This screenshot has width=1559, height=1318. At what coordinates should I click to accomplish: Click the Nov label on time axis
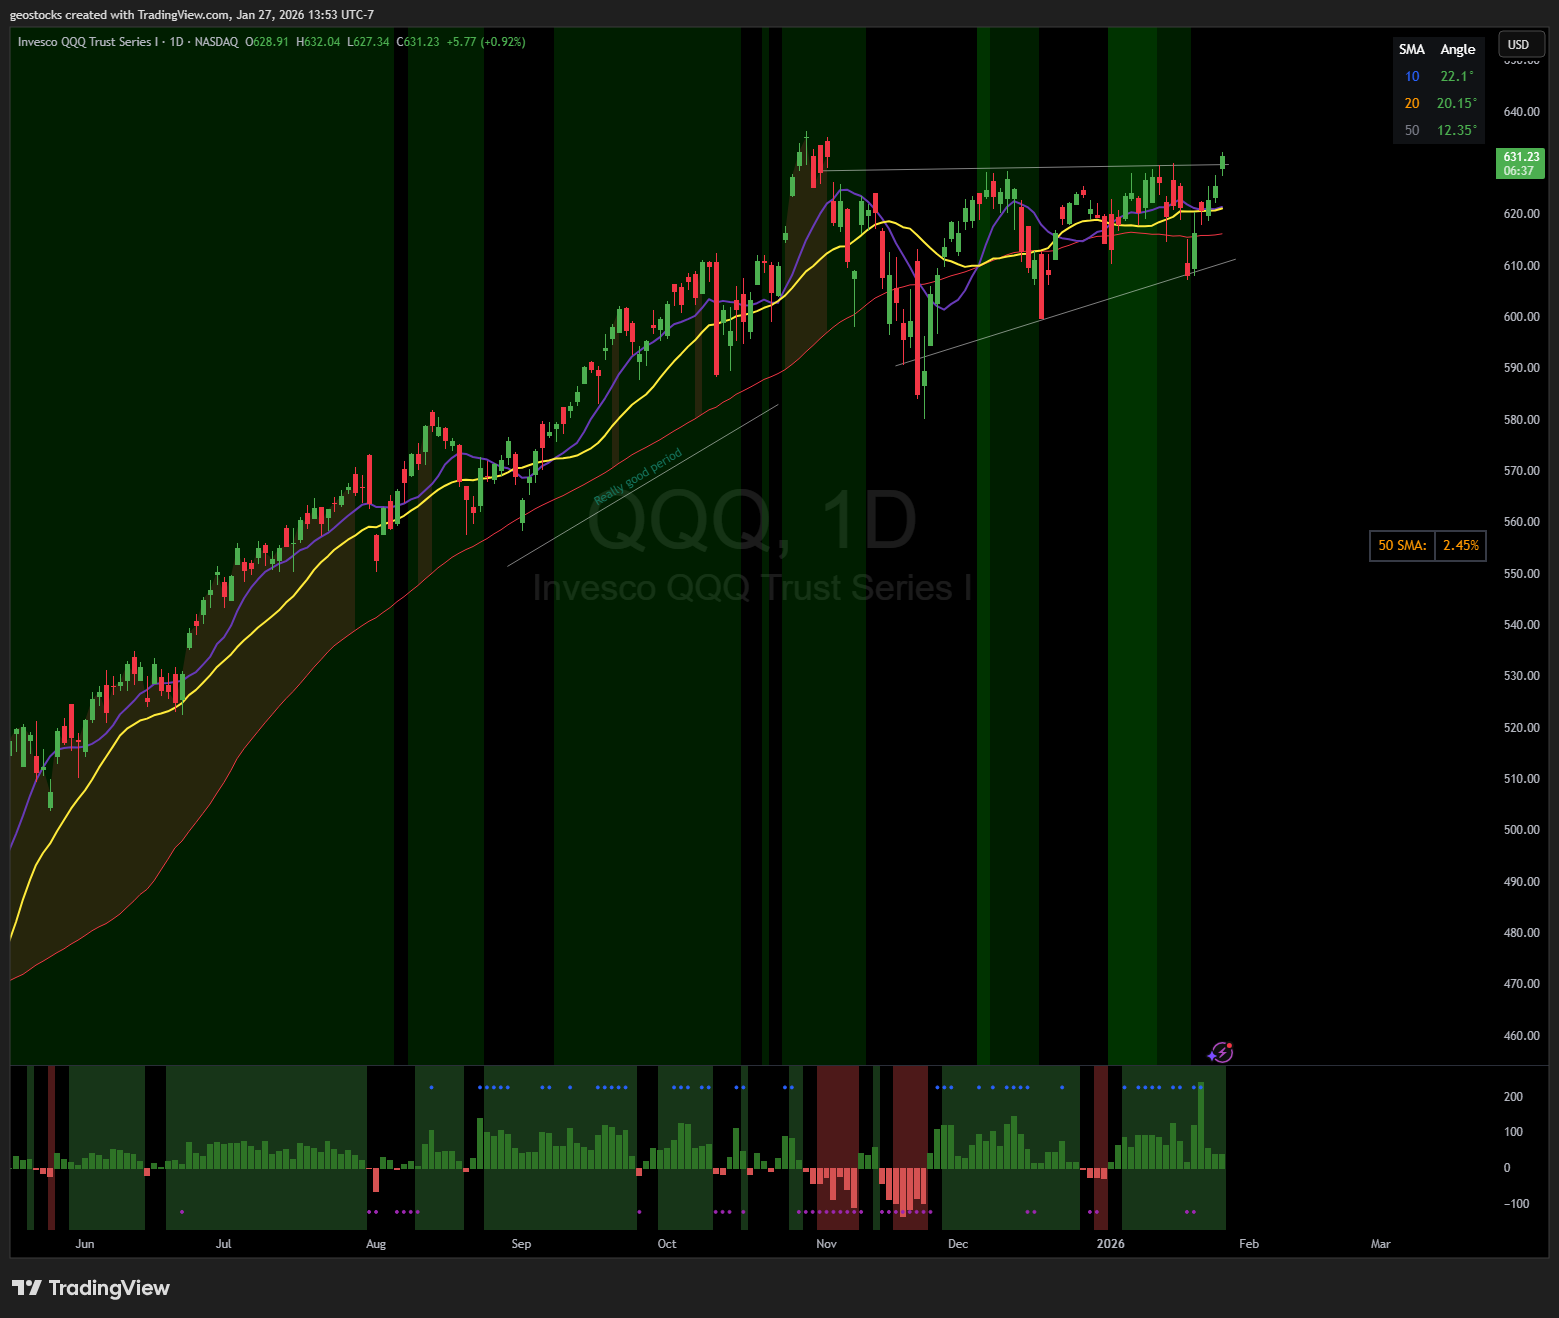coord(826,1244)
